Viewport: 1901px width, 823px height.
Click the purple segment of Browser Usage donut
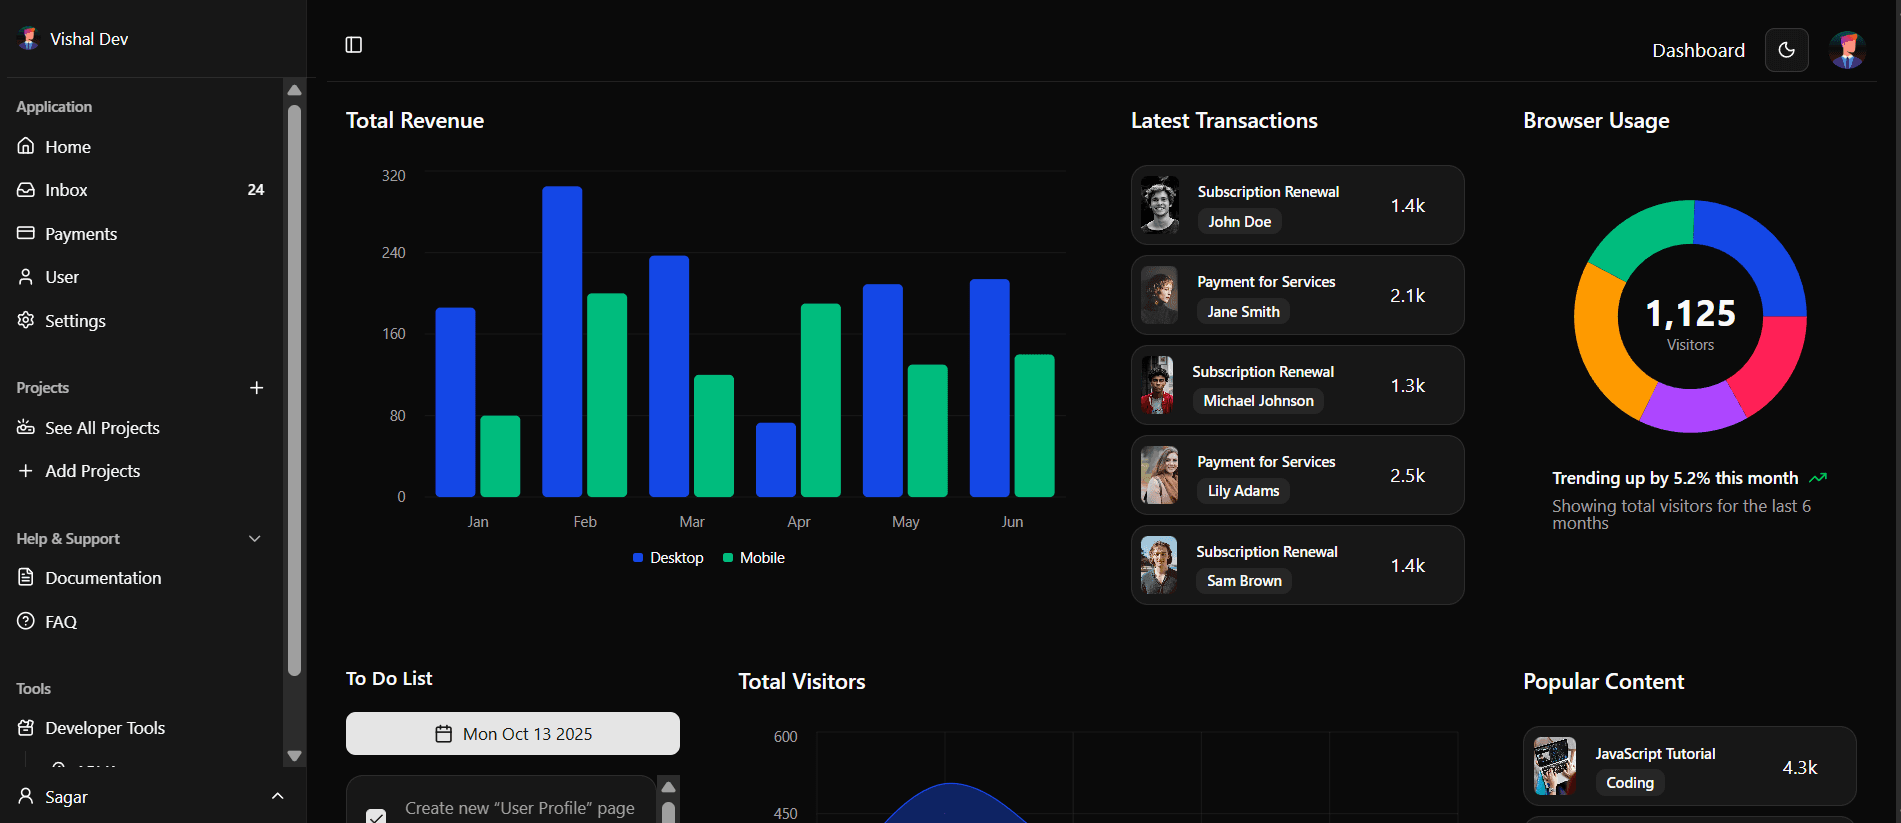[1694, 409]
